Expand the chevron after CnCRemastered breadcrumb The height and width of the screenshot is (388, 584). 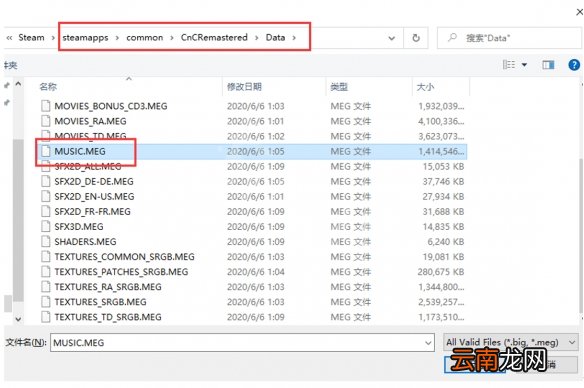pos(257,38)
